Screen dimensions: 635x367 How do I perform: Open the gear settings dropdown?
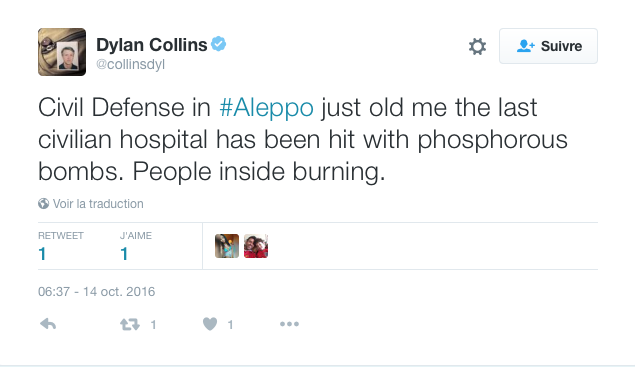click(x=477, y=46)
